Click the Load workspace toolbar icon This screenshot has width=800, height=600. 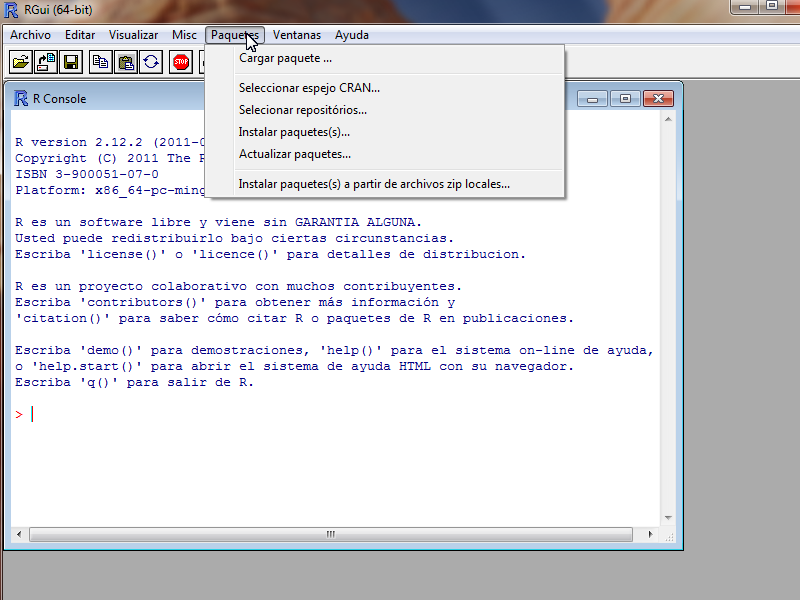click(x=46, y=62)
